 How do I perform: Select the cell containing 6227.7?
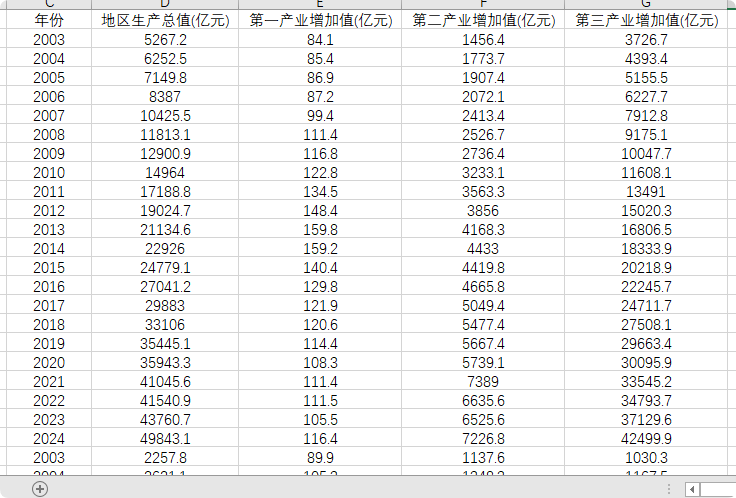coord(646,97)
